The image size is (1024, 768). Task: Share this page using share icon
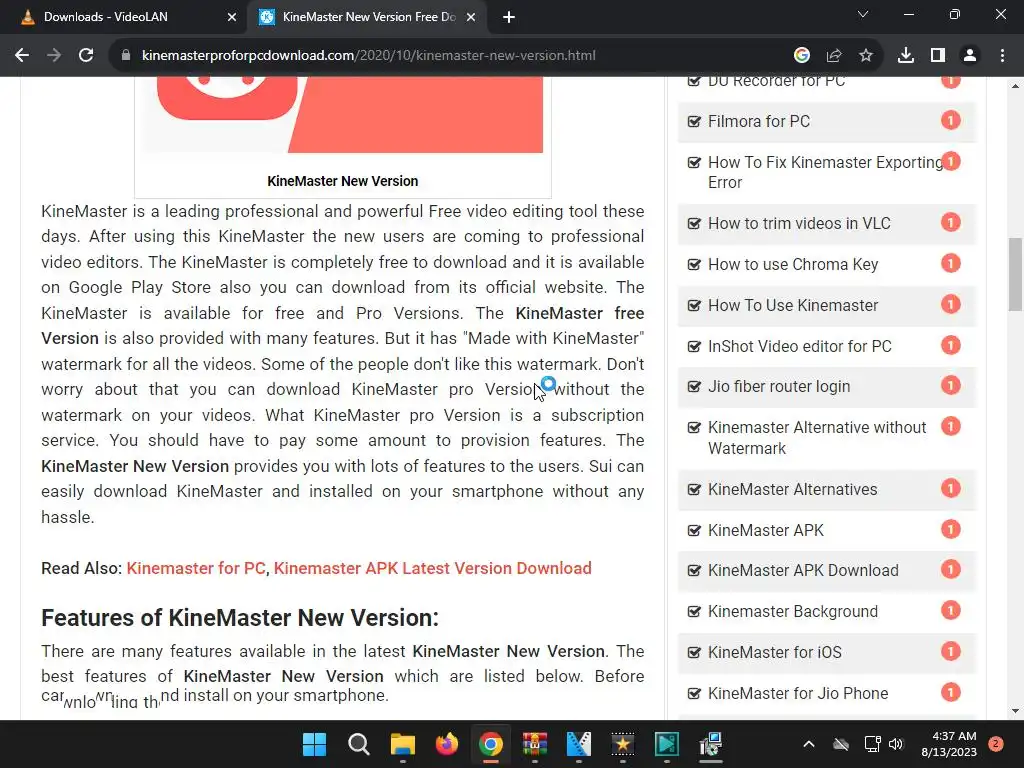point(834,56)
